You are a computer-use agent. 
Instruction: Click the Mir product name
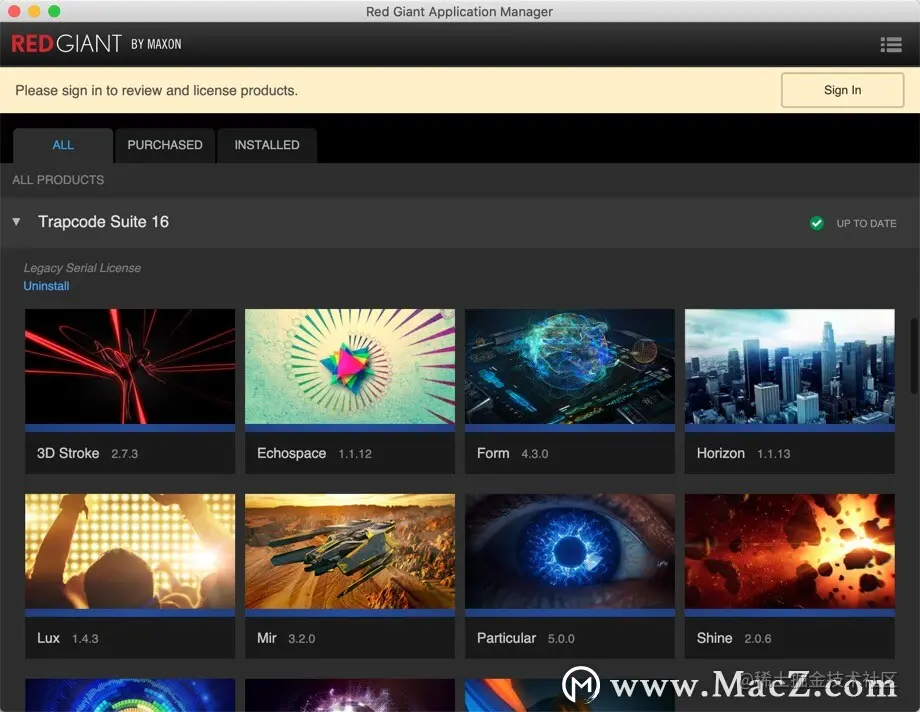coord(266,638)
